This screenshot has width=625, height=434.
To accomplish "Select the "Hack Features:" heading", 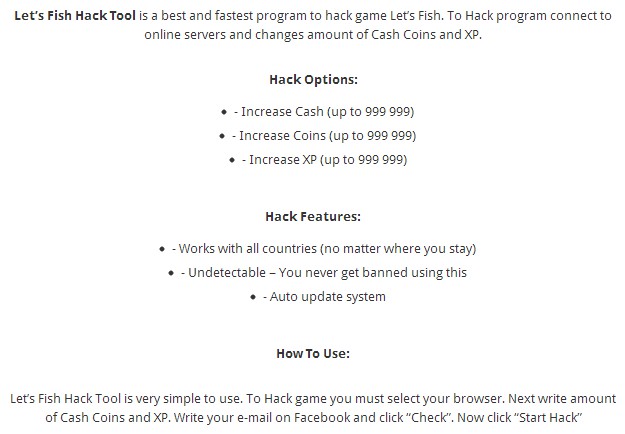I will pos(313,216).
